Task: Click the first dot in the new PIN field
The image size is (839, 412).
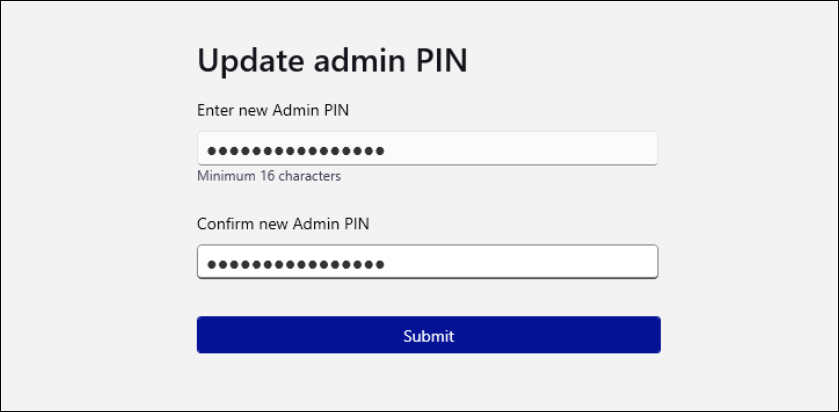Action: click(x=211, y=151)
